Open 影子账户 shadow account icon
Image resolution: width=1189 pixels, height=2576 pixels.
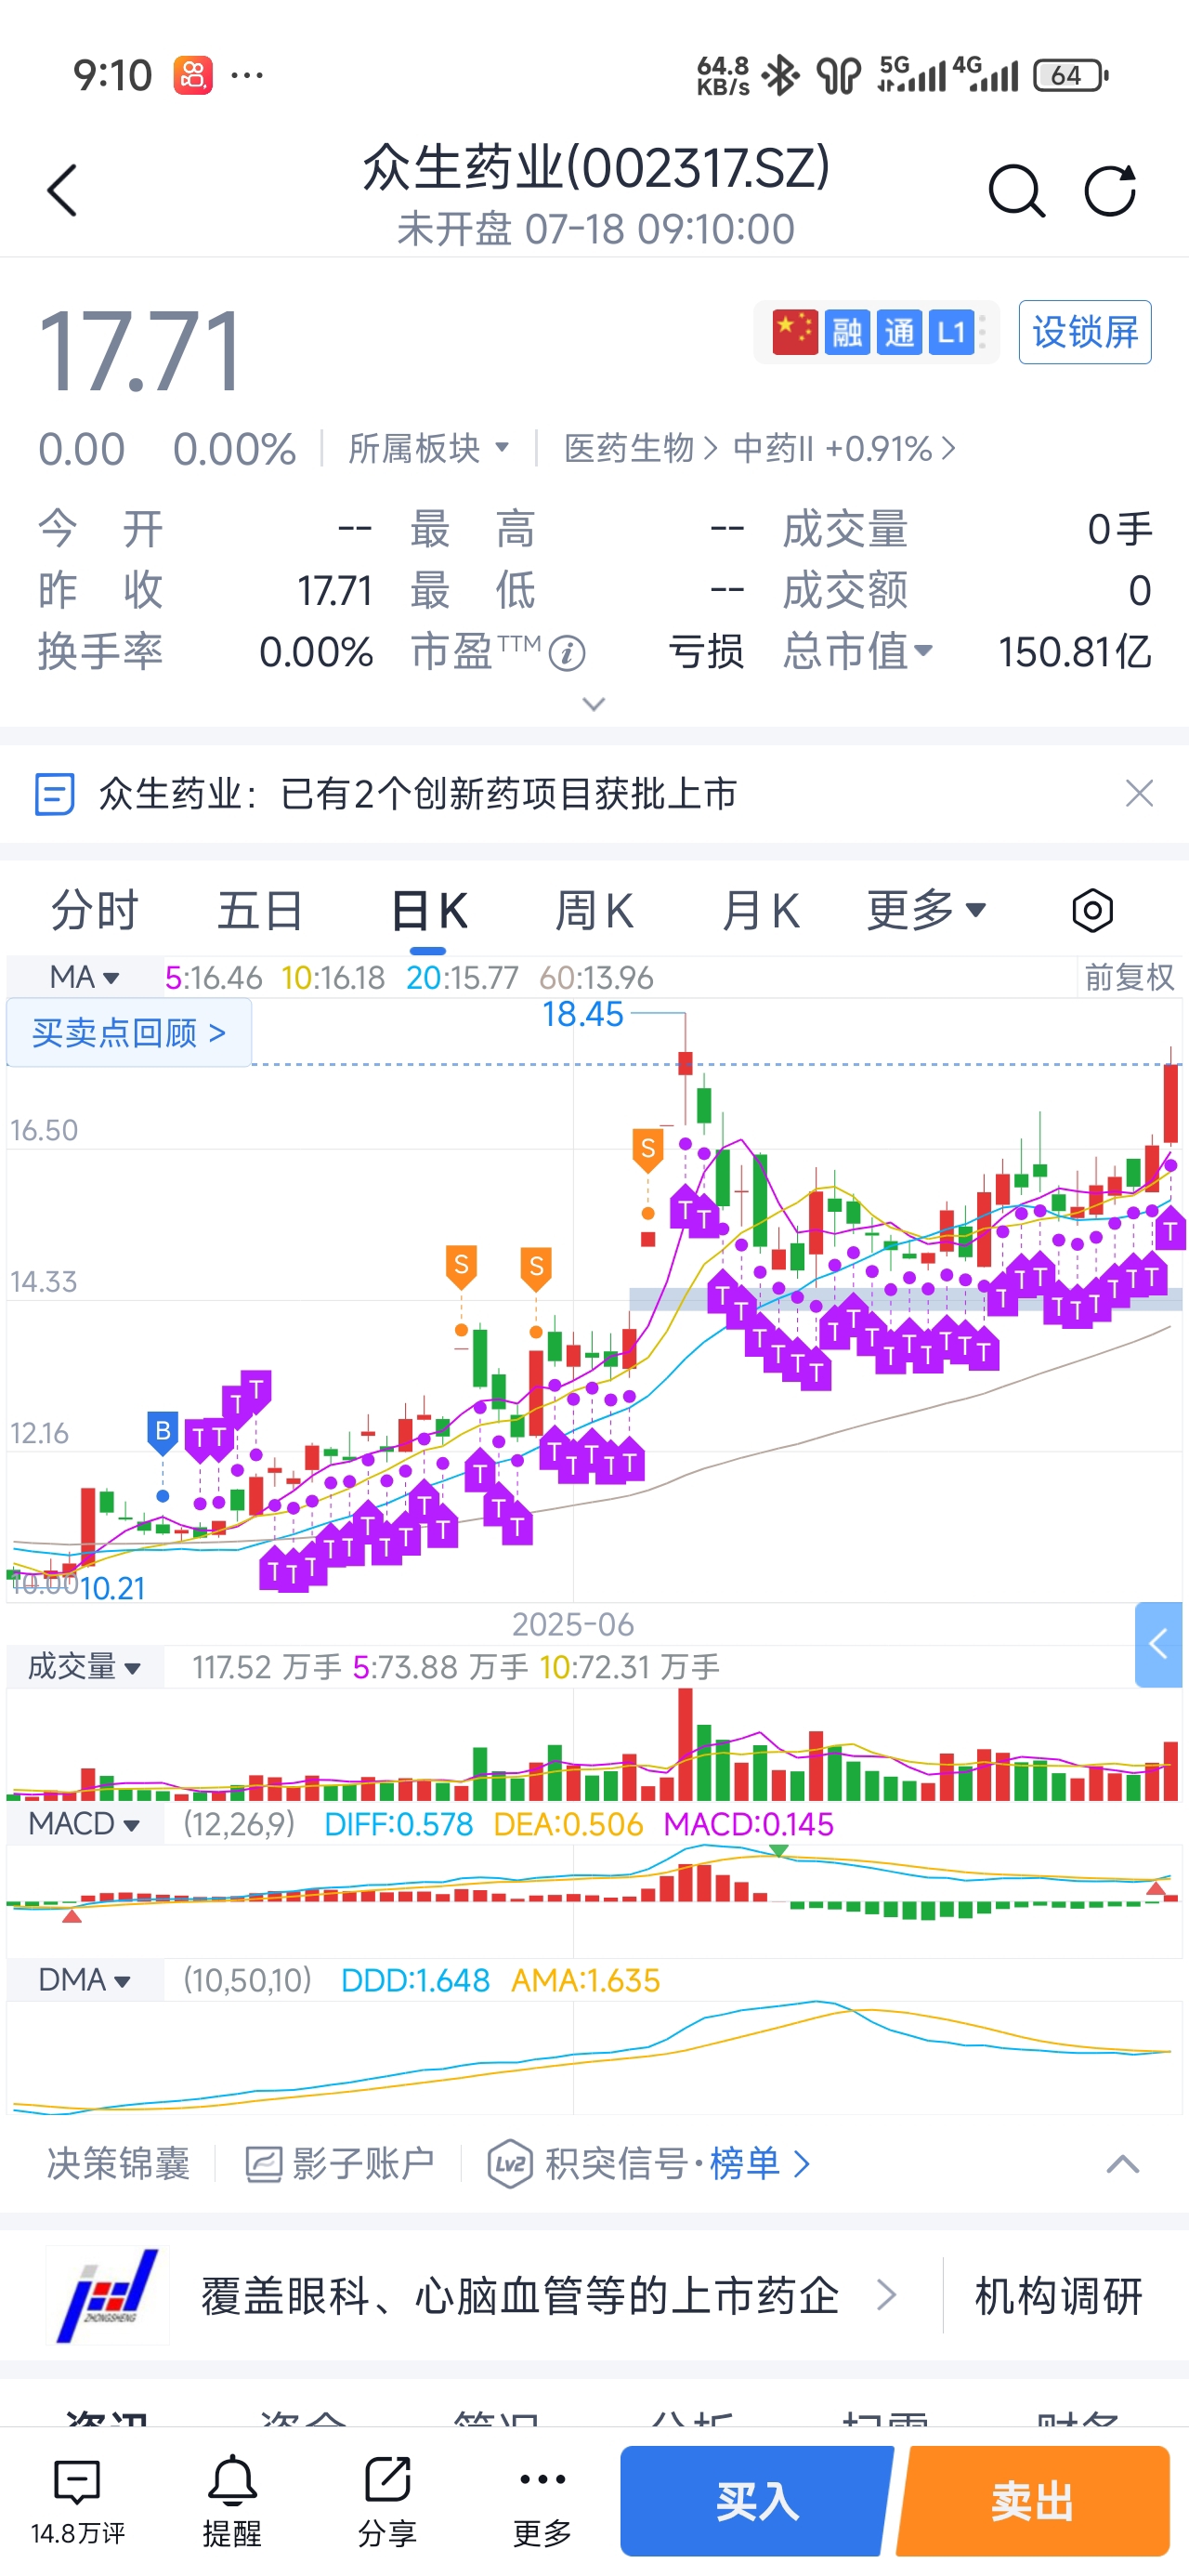pyautogui.click(x=264, y=2164)
